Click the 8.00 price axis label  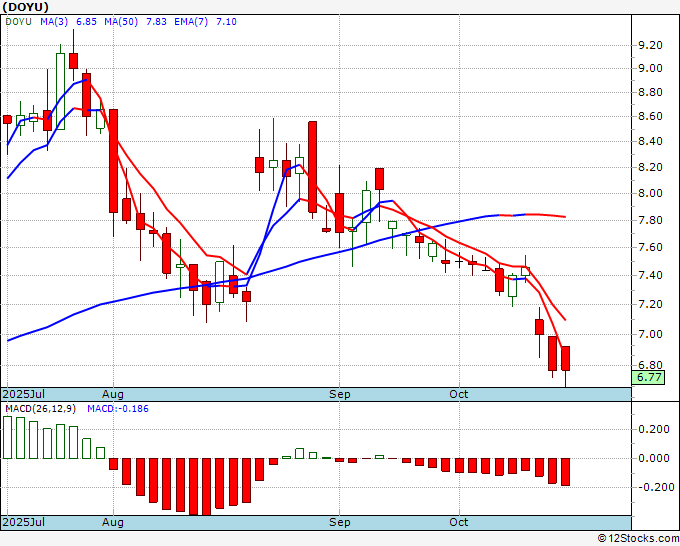click(650, 193)
